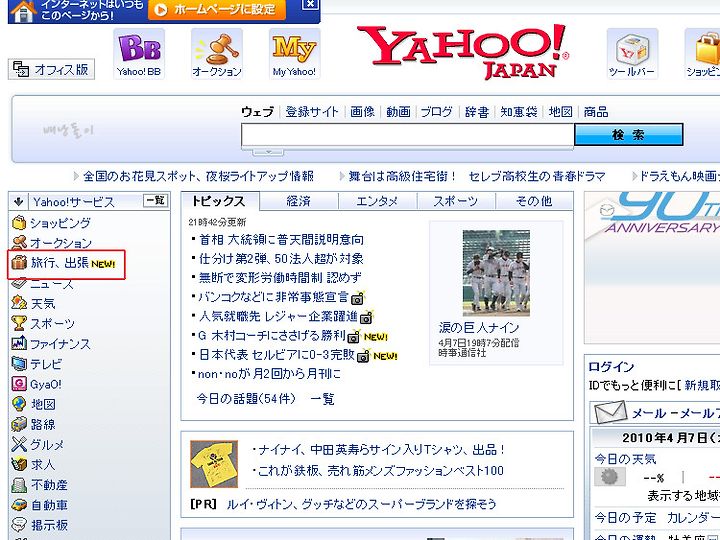Open the My Yahoo! icon
Viewport: 720px width, 540px height.
[x=294, y=54]
